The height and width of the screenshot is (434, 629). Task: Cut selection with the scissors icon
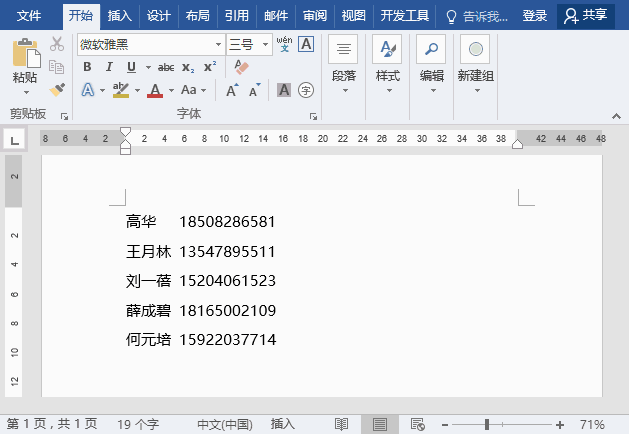click(x=57, y=44)
